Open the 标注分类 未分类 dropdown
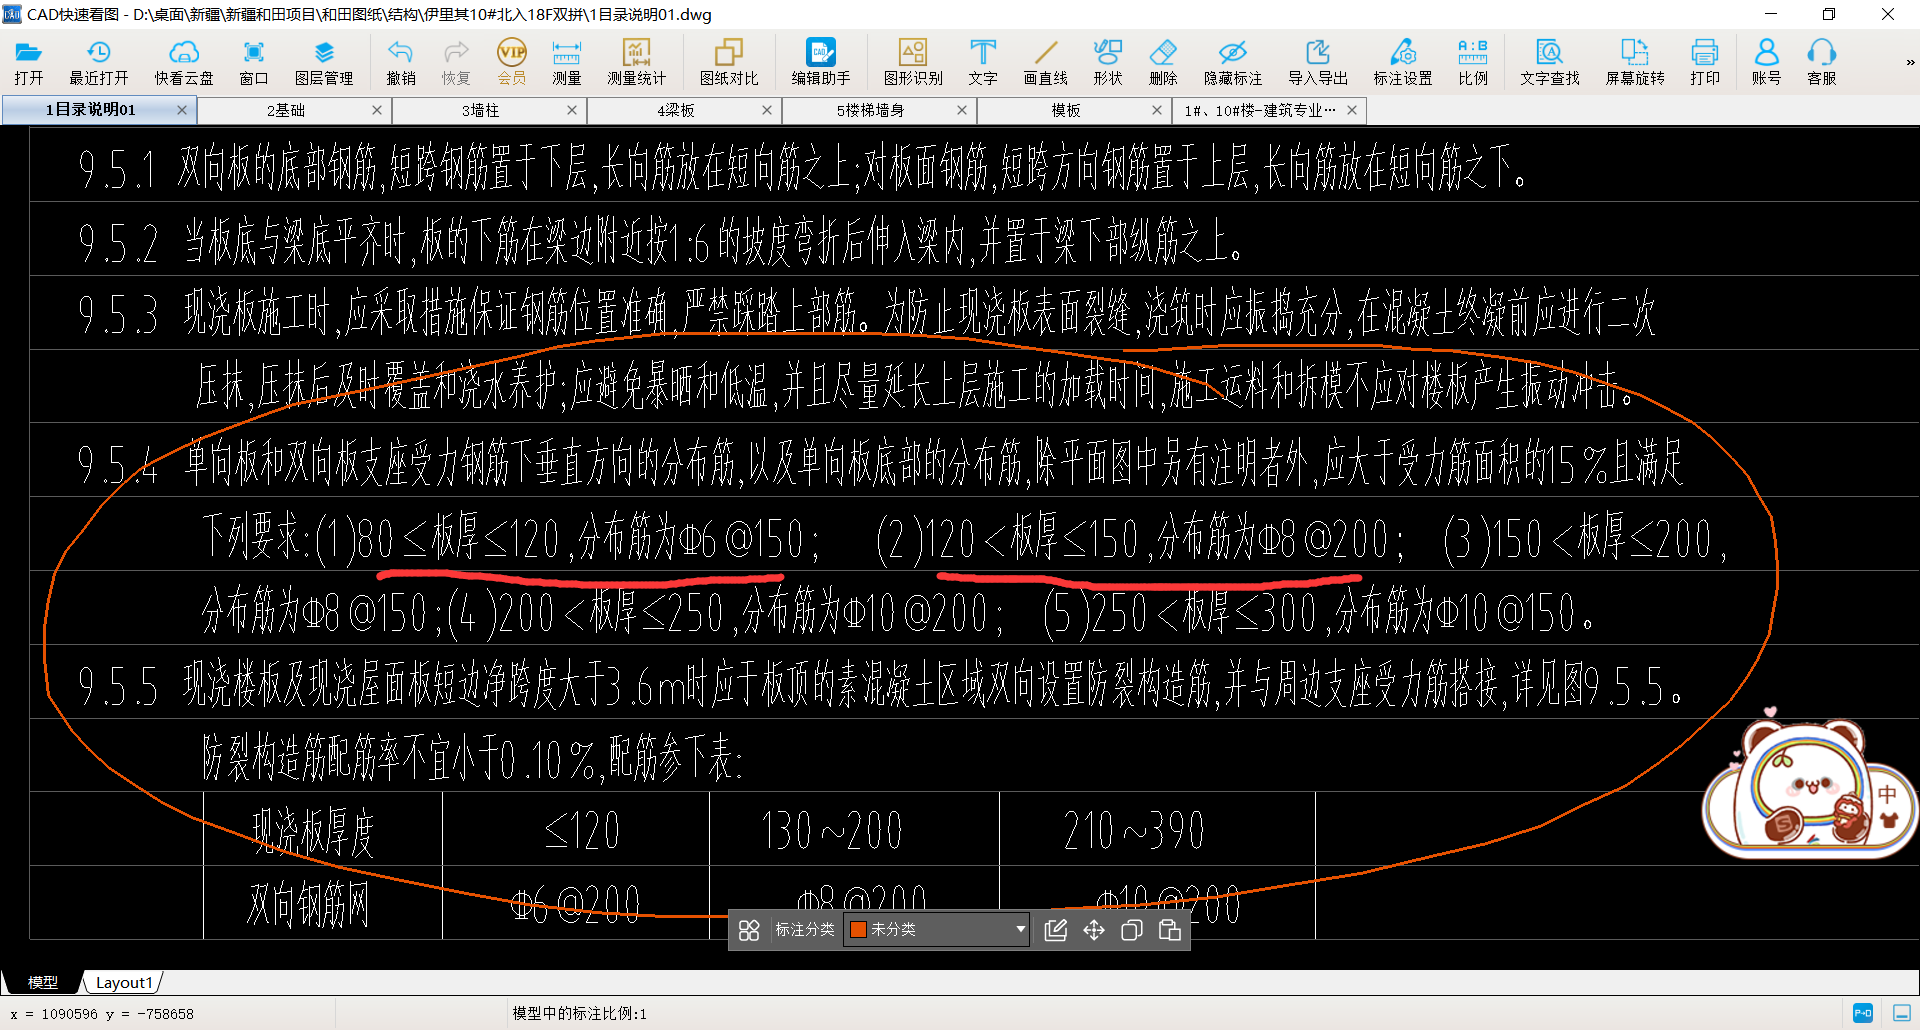The height and width of the screenshot is (1030, 1920). click(936, 930)
